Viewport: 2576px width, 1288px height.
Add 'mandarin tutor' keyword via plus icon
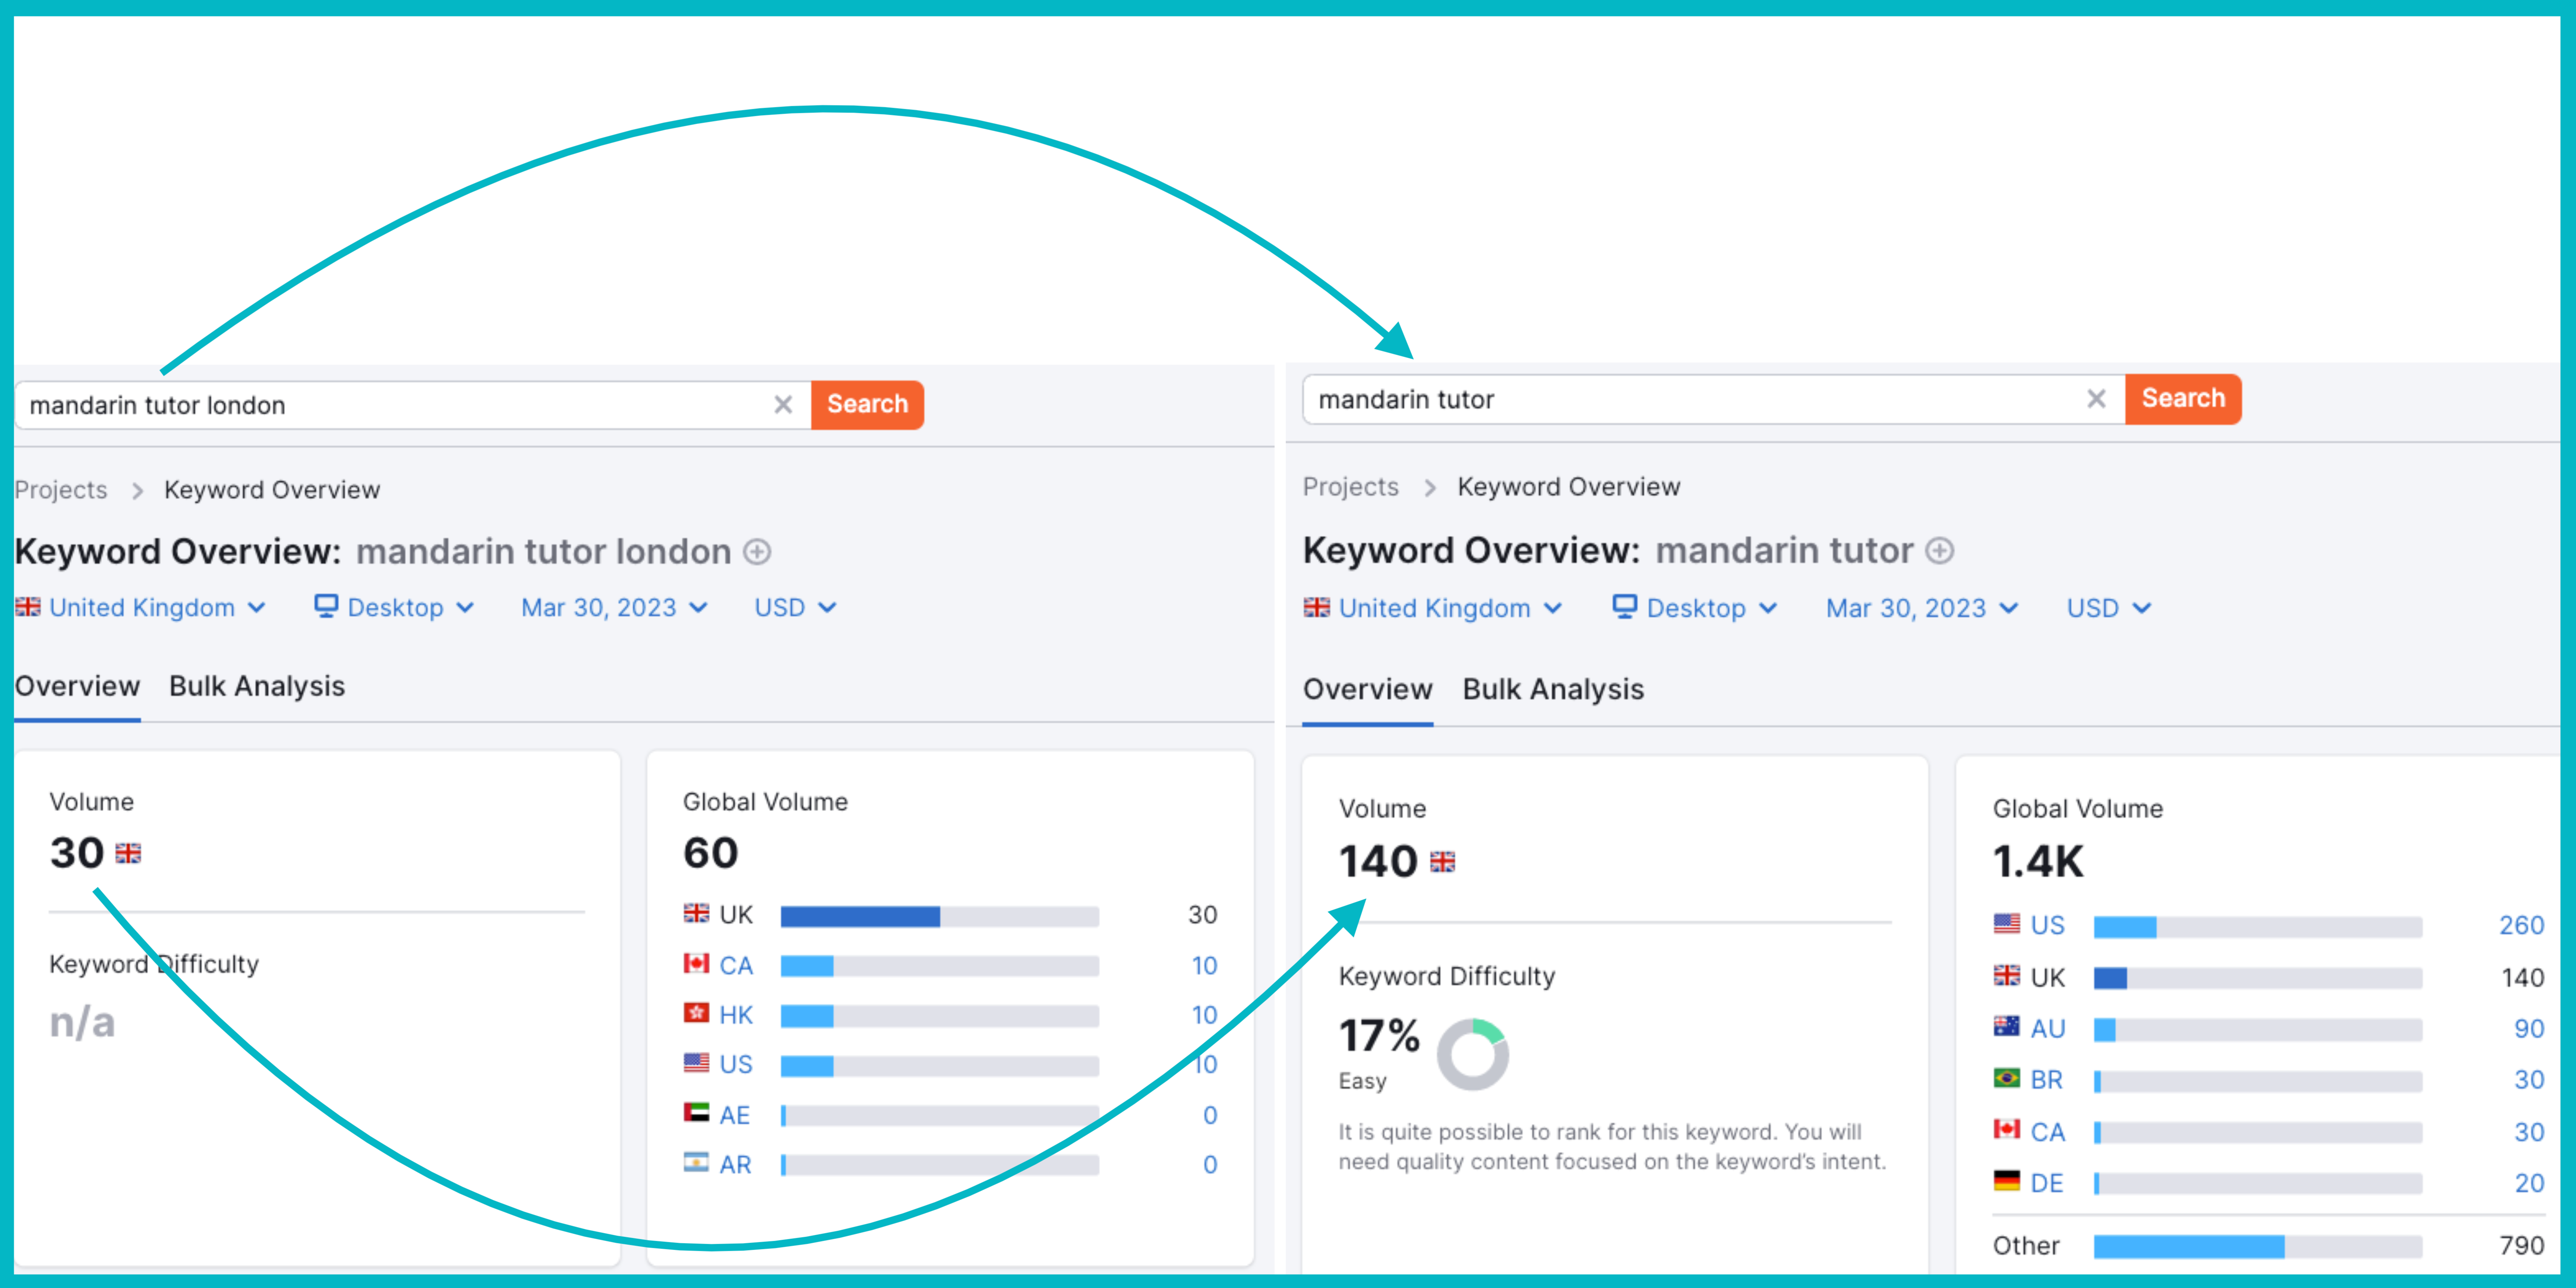click(1940, 551)
